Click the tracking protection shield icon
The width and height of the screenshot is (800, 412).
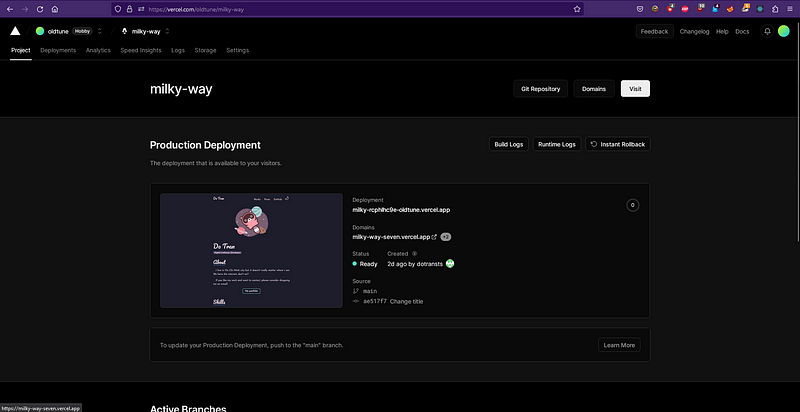(118, 9)
